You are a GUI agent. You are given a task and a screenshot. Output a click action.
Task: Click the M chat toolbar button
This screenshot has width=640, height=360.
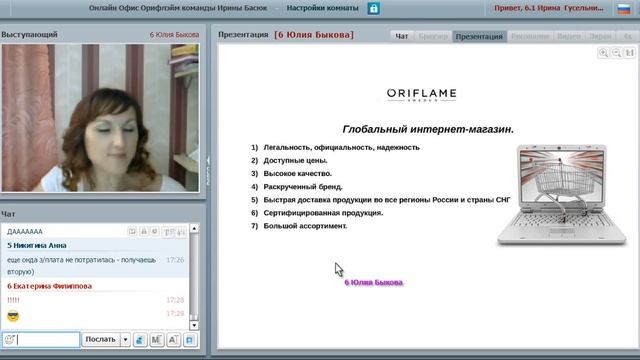[x=157, y=340]
